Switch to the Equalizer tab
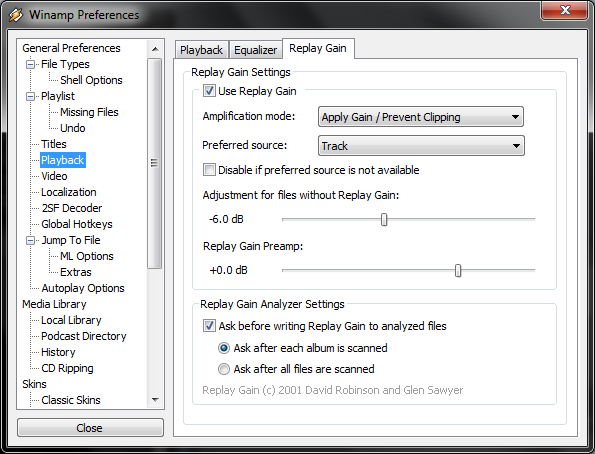 pos(255,50)
